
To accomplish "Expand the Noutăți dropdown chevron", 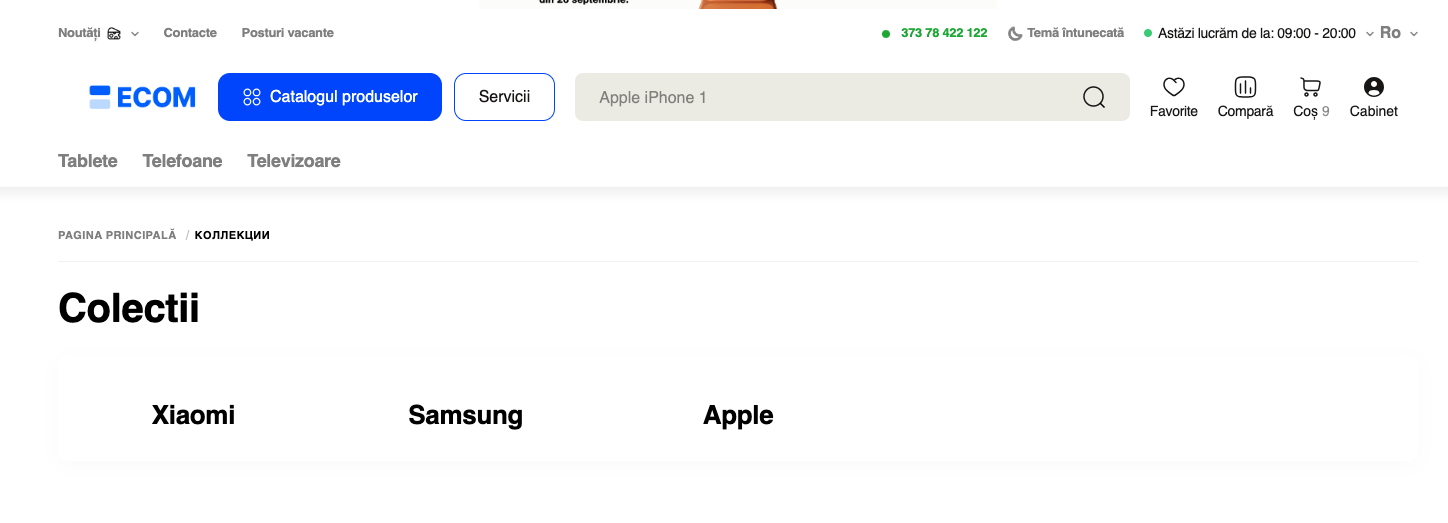I will tap(135, 34).
